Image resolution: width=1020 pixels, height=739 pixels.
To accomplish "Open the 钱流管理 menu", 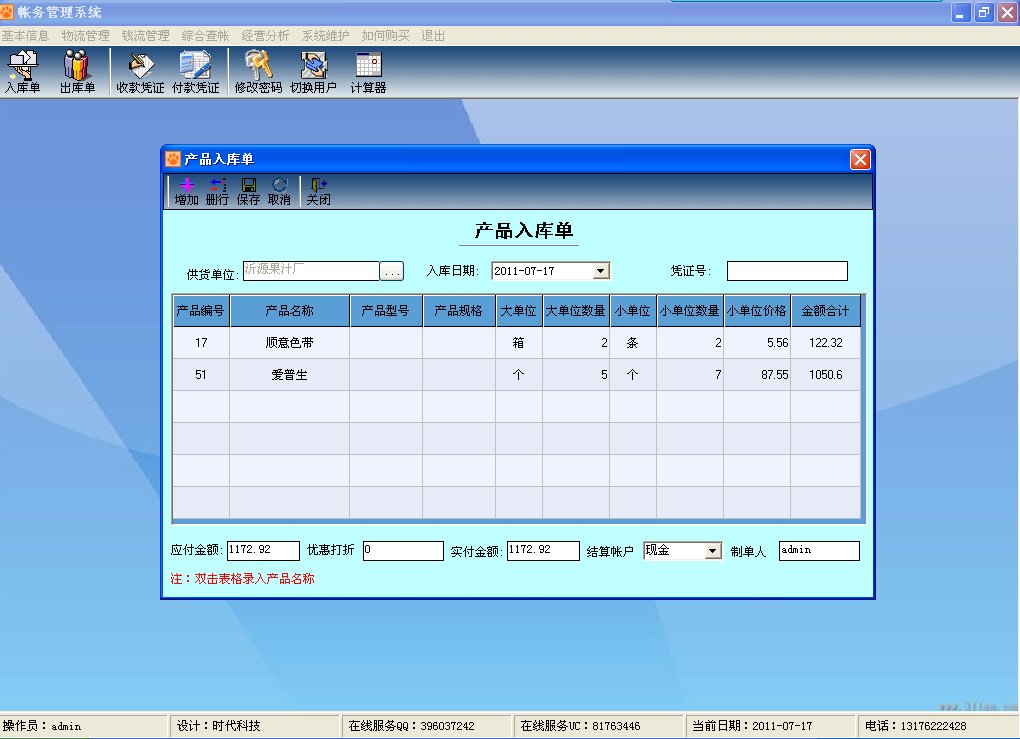I will (145, 36).
